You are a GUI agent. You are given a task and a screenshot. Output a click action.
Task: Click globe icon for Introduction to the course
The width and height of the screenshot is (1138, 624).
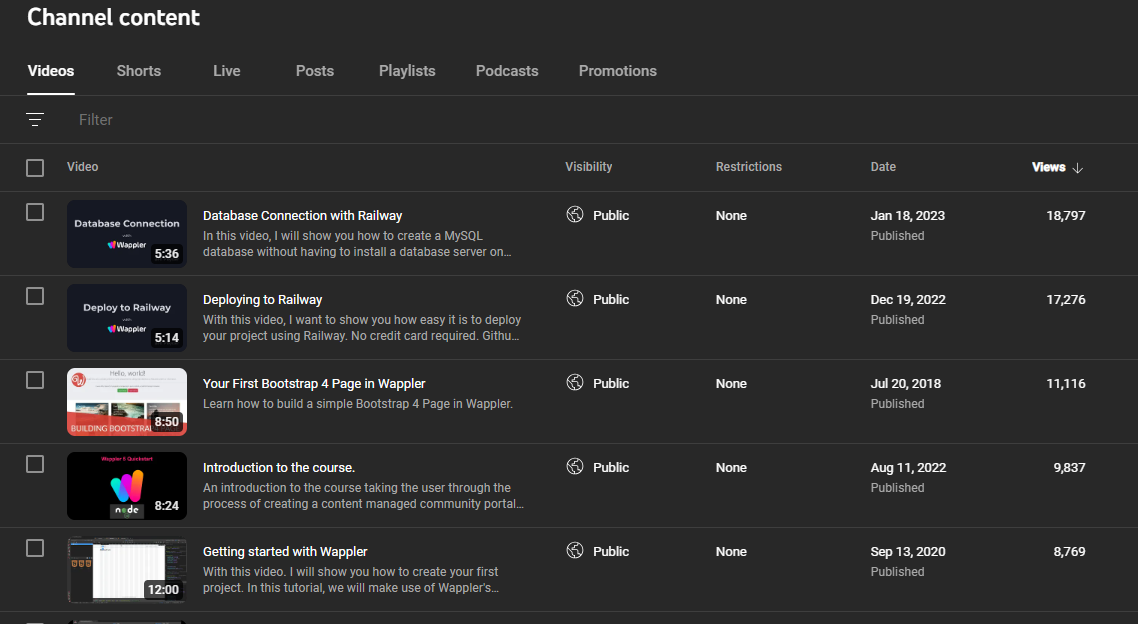pos(575,467)
